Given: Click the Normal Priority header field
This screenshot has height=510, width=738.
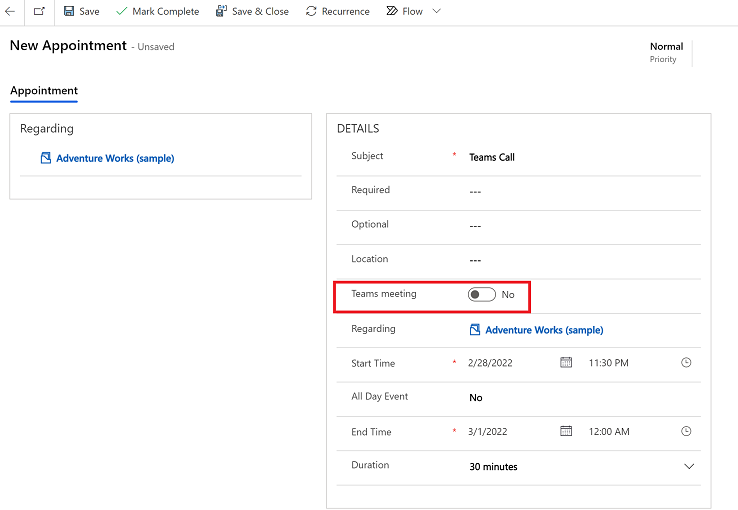Looking at the screenshot, I should pos(666,52).
